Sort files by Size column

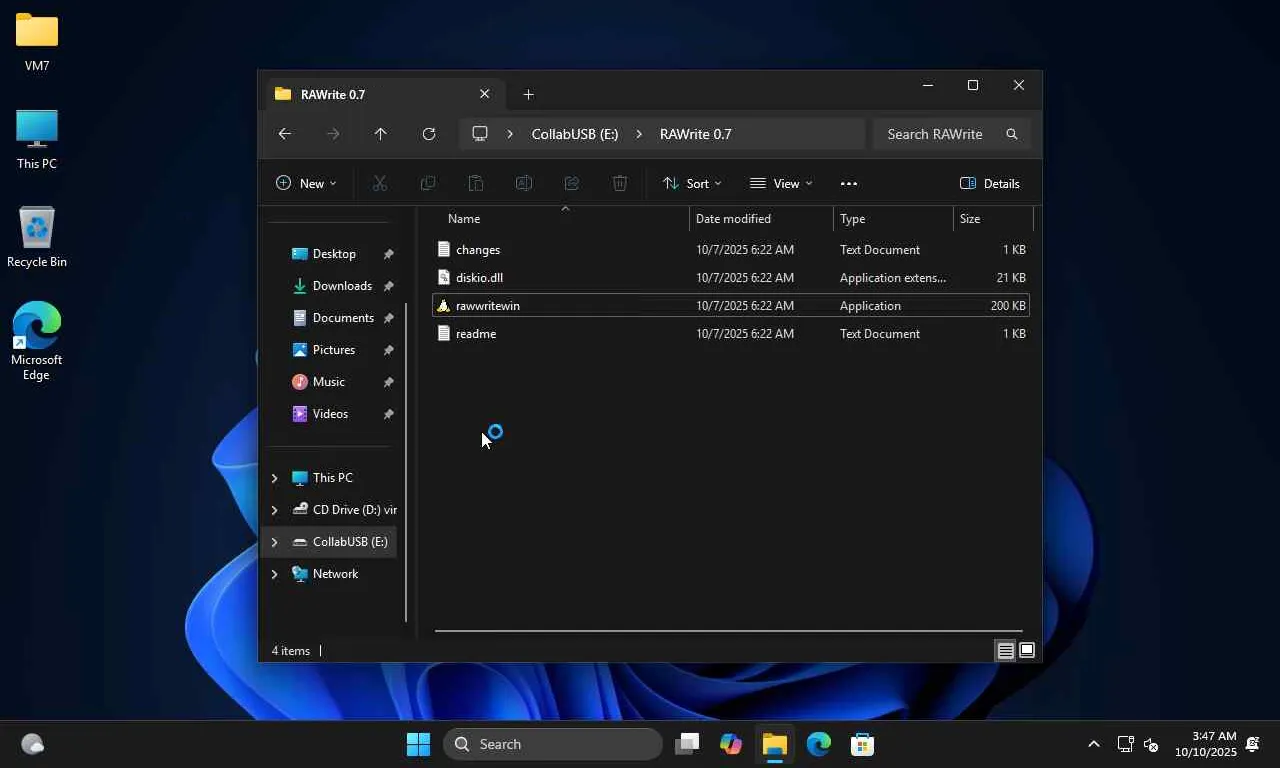(x=992, y=218)
